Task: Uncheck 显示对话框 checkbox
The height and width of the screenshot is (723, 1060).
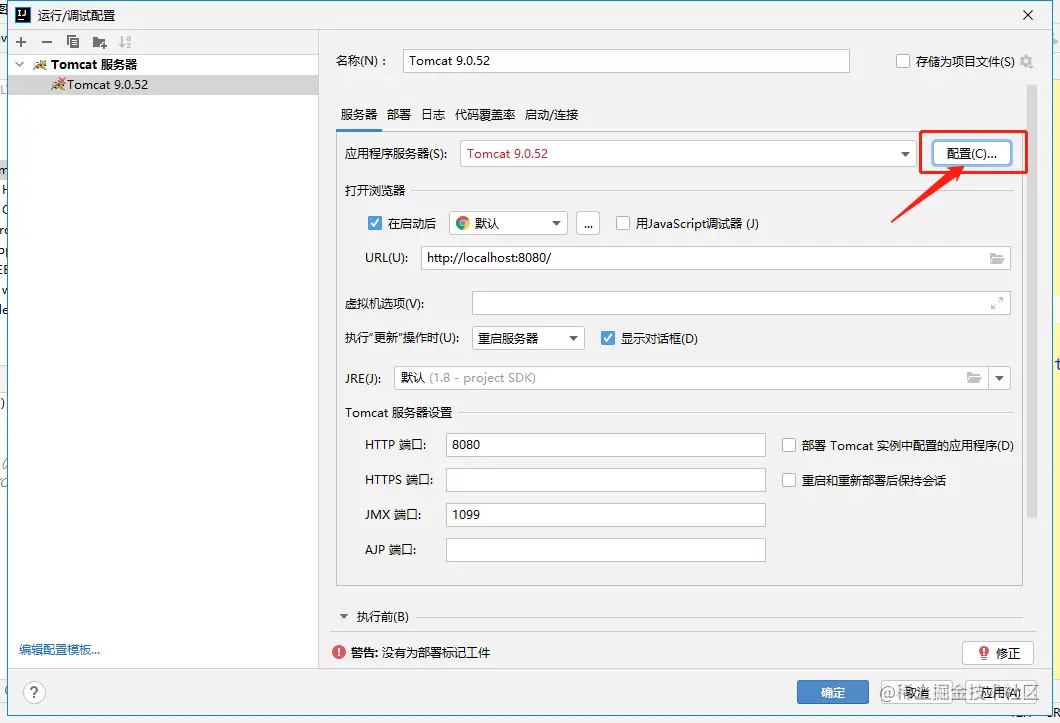Action: point(608,338)
